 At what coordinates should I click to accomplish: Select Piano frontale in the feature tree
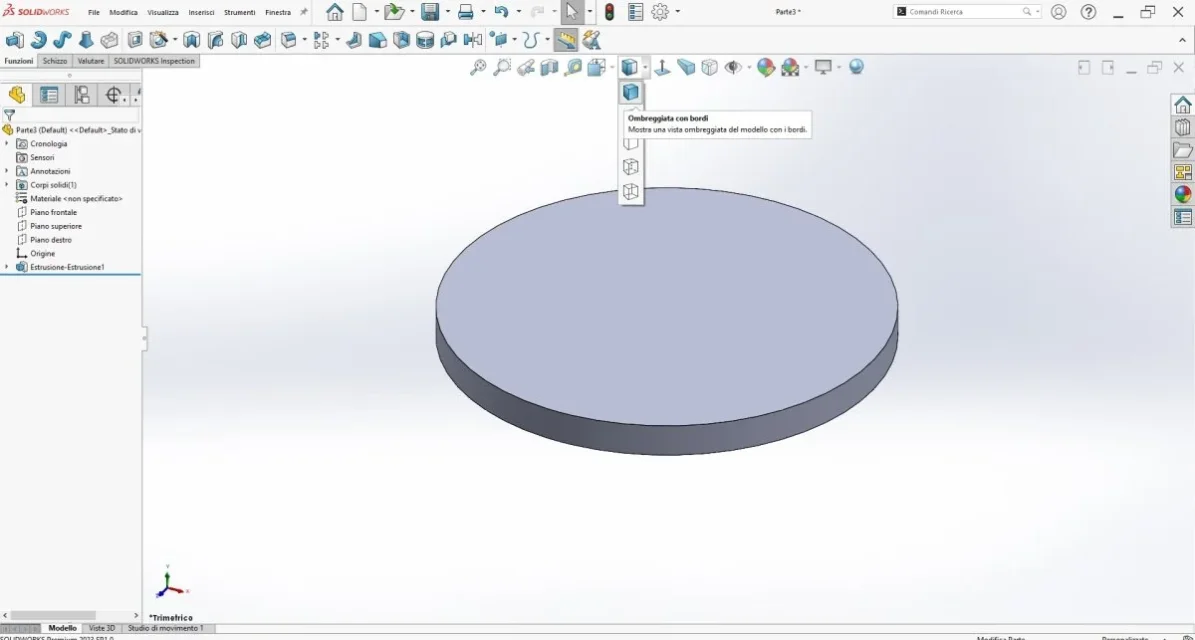(53, 212)
